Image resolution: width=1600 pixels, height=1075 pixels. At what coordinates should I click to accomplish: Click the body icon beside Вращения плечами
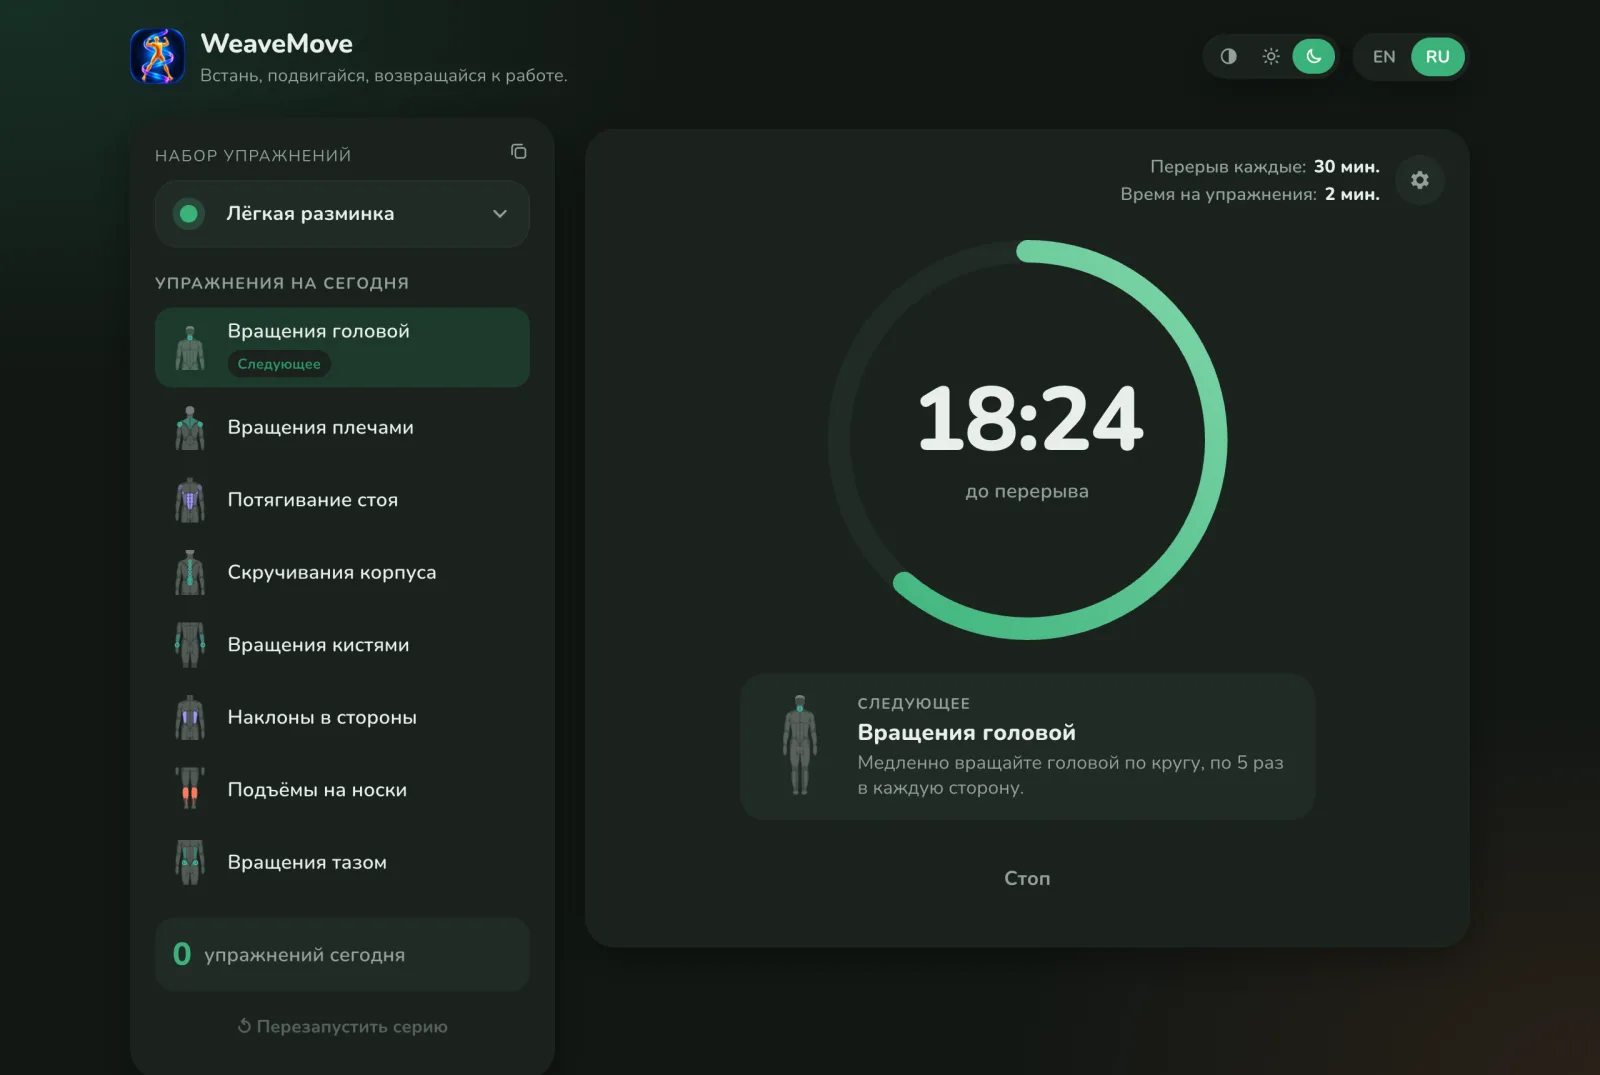tap(190, 428)
